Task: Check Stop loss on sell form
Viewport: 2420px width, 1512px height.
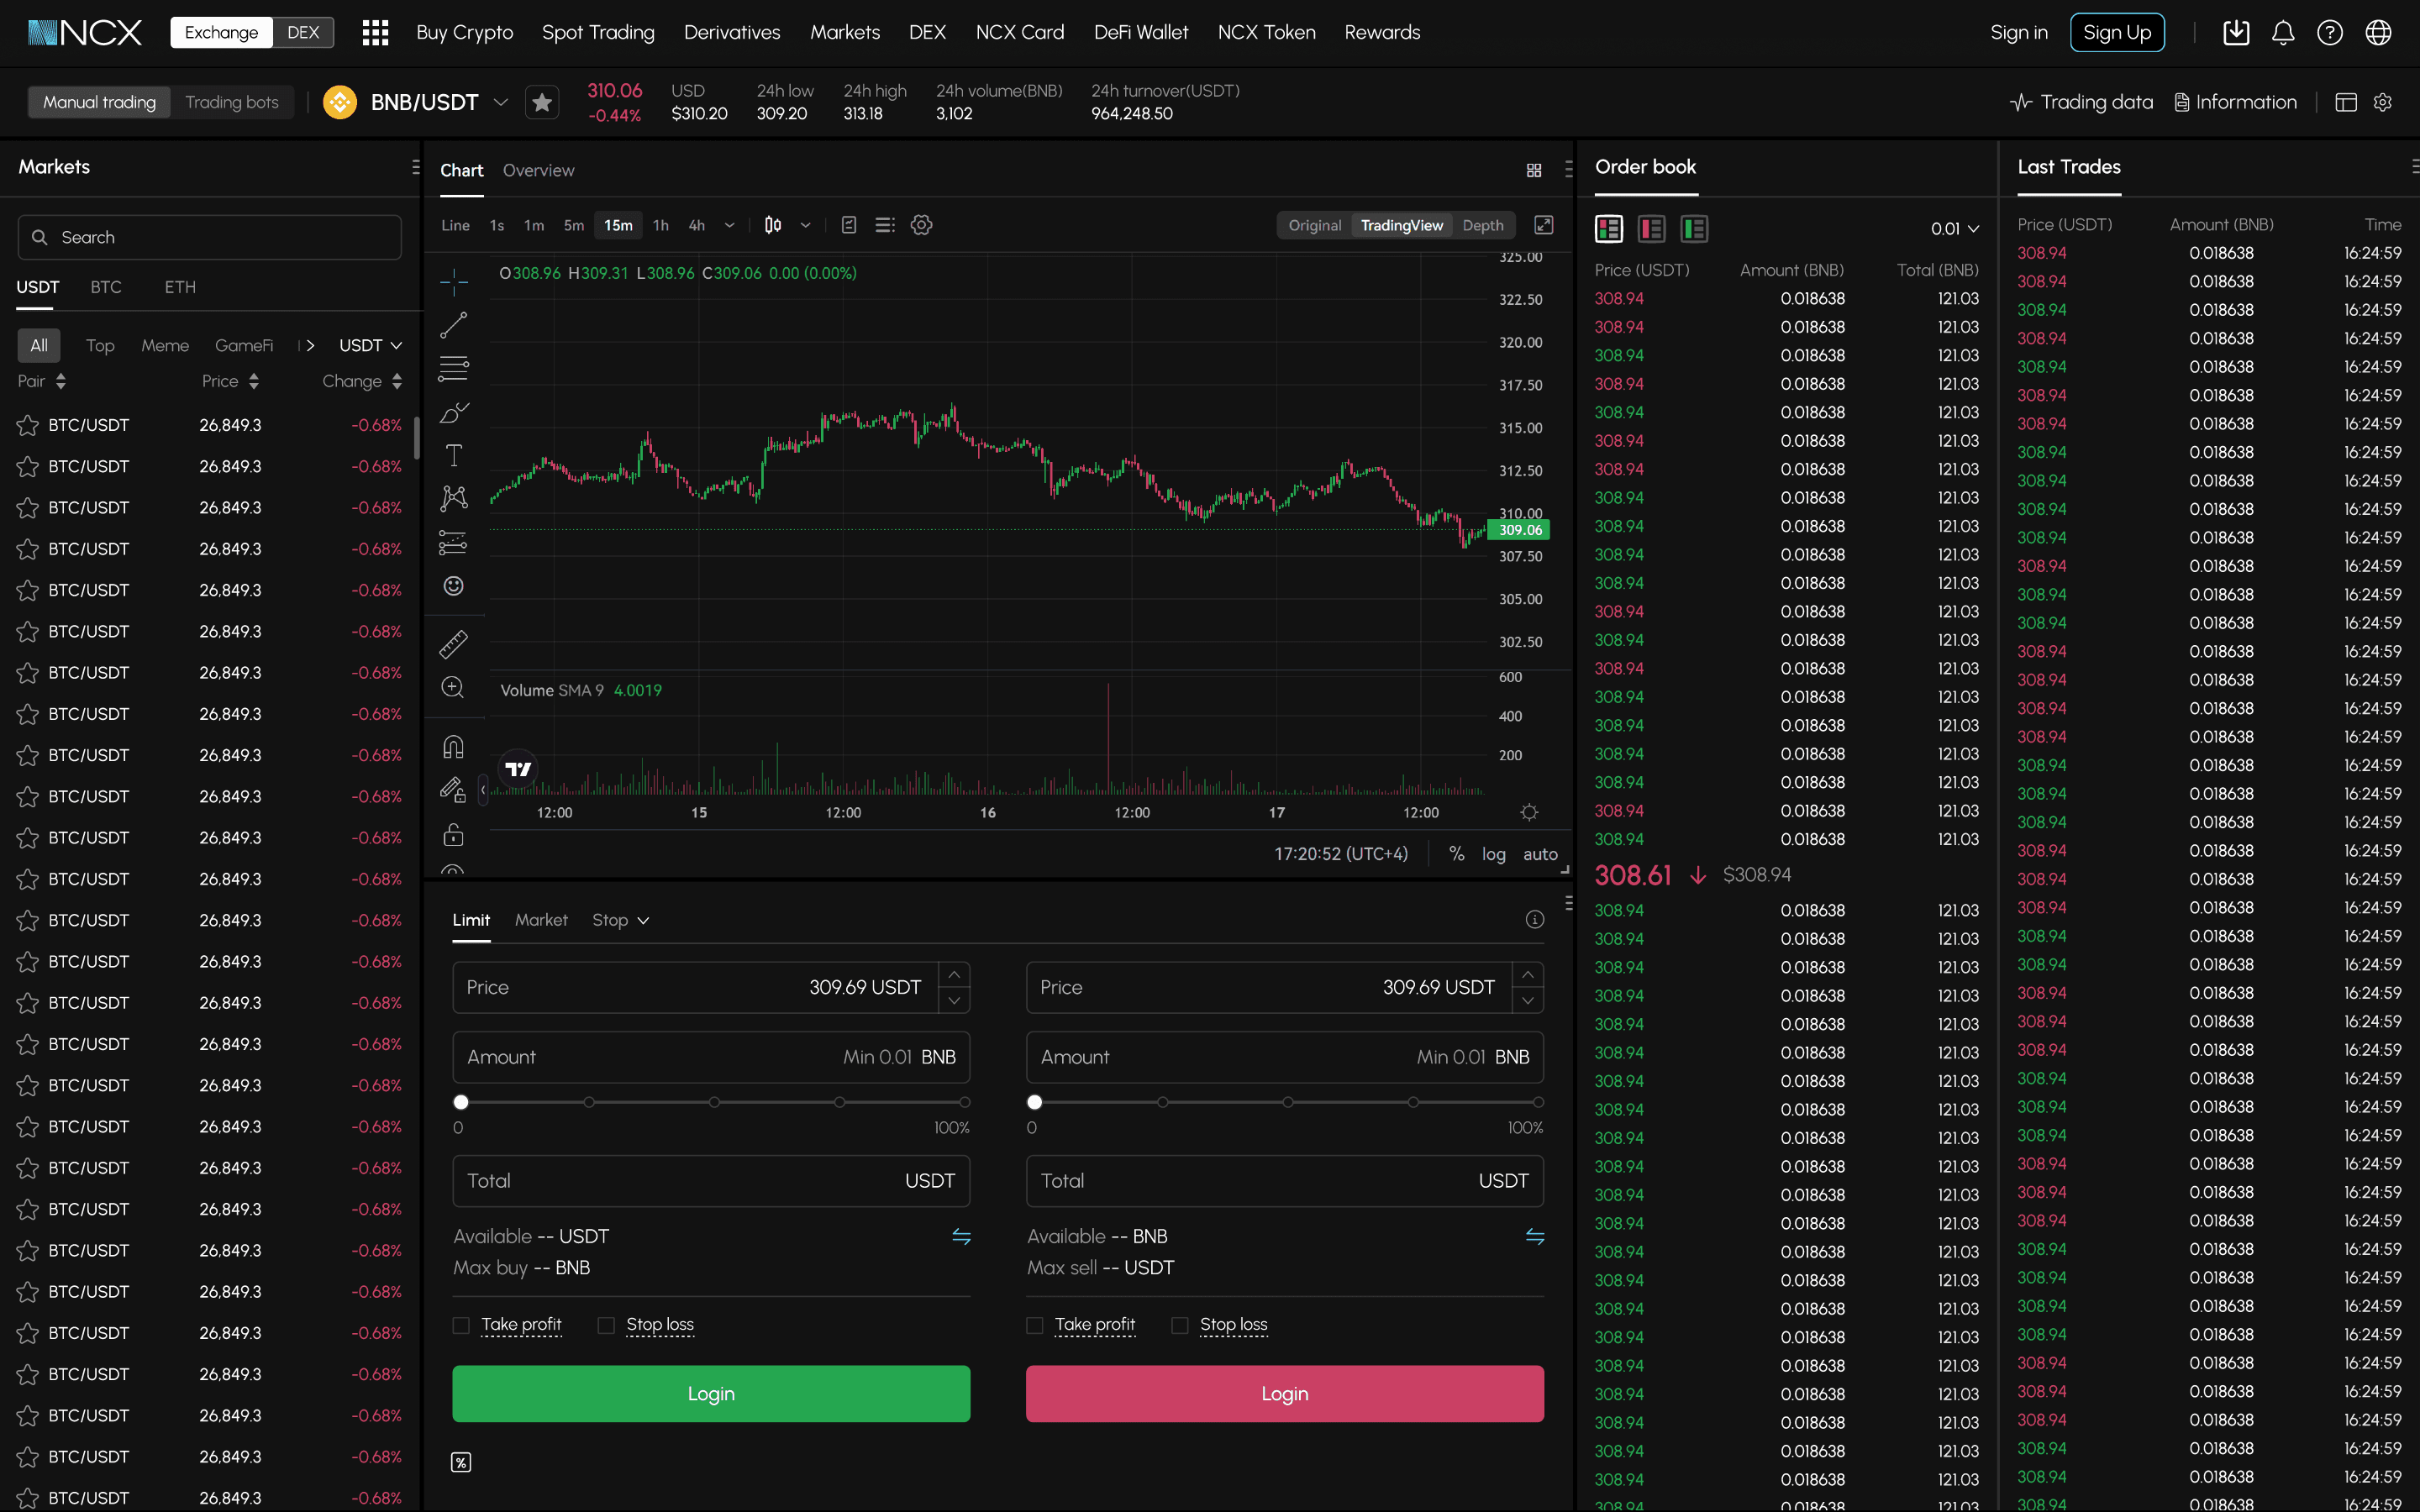Action: [x=1180, y=1325]
